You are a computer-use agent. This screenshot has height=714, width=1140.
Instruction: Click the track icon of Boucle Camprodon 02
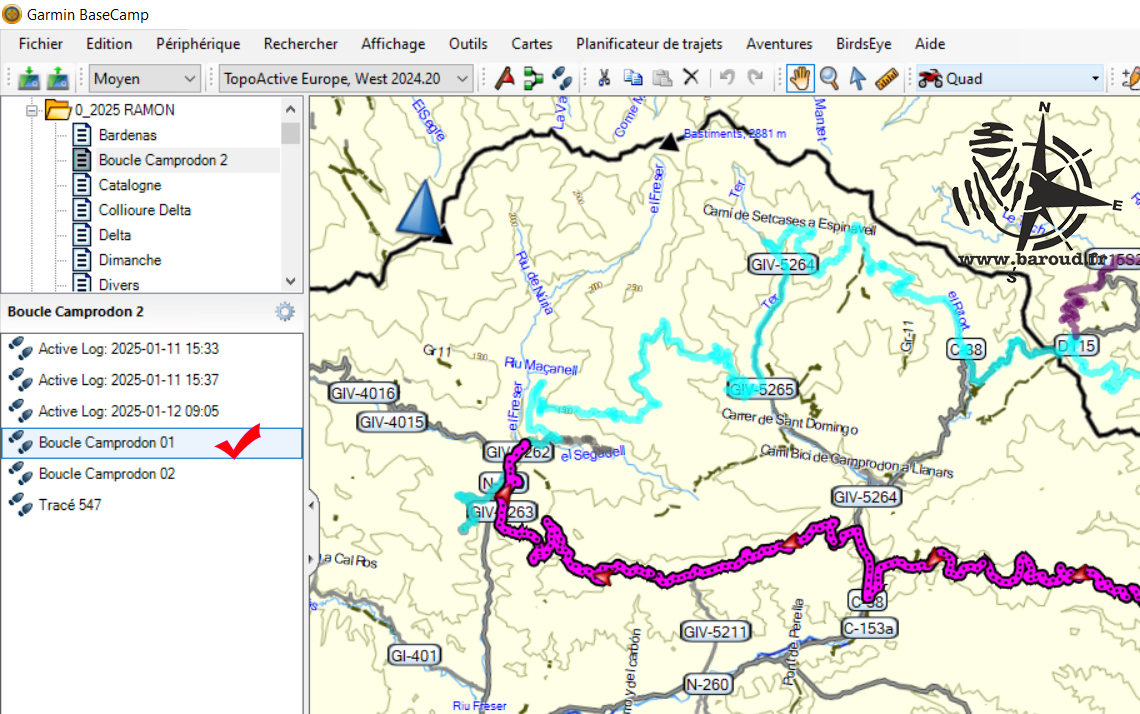click(20, 473)
